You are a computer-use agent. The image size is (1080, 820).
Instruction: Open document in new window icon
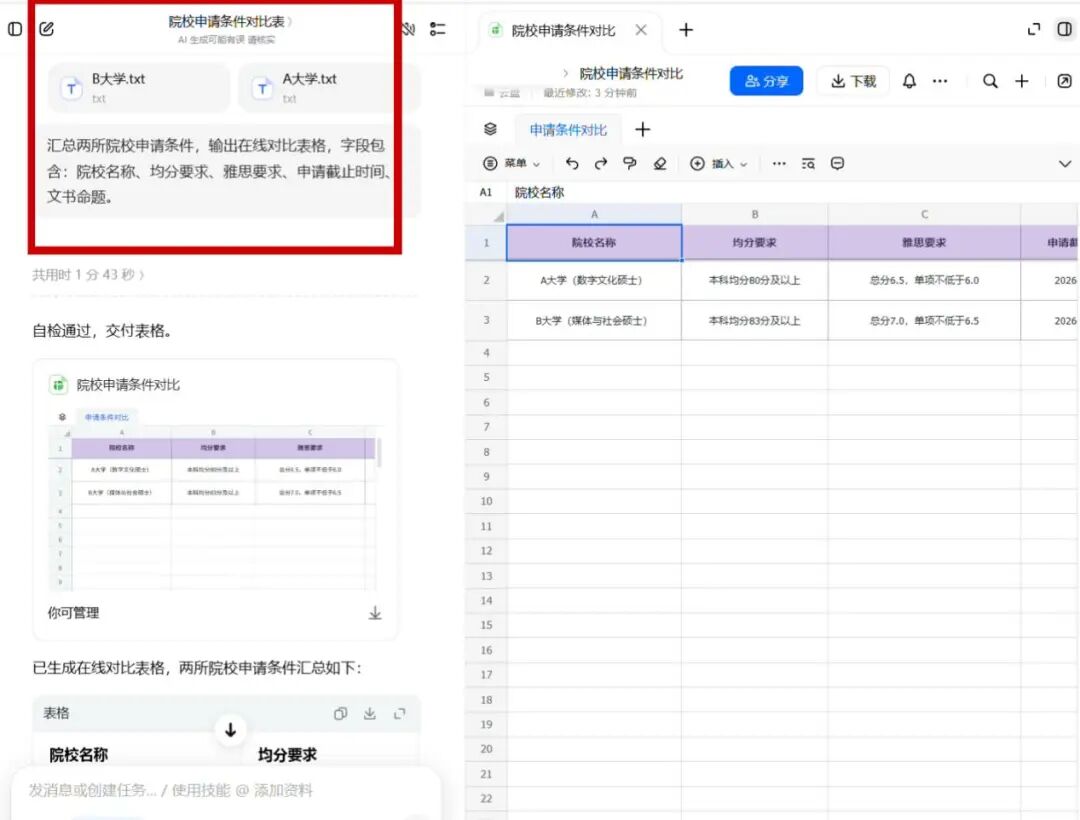pyautogui.click(x=1064, y=81)
